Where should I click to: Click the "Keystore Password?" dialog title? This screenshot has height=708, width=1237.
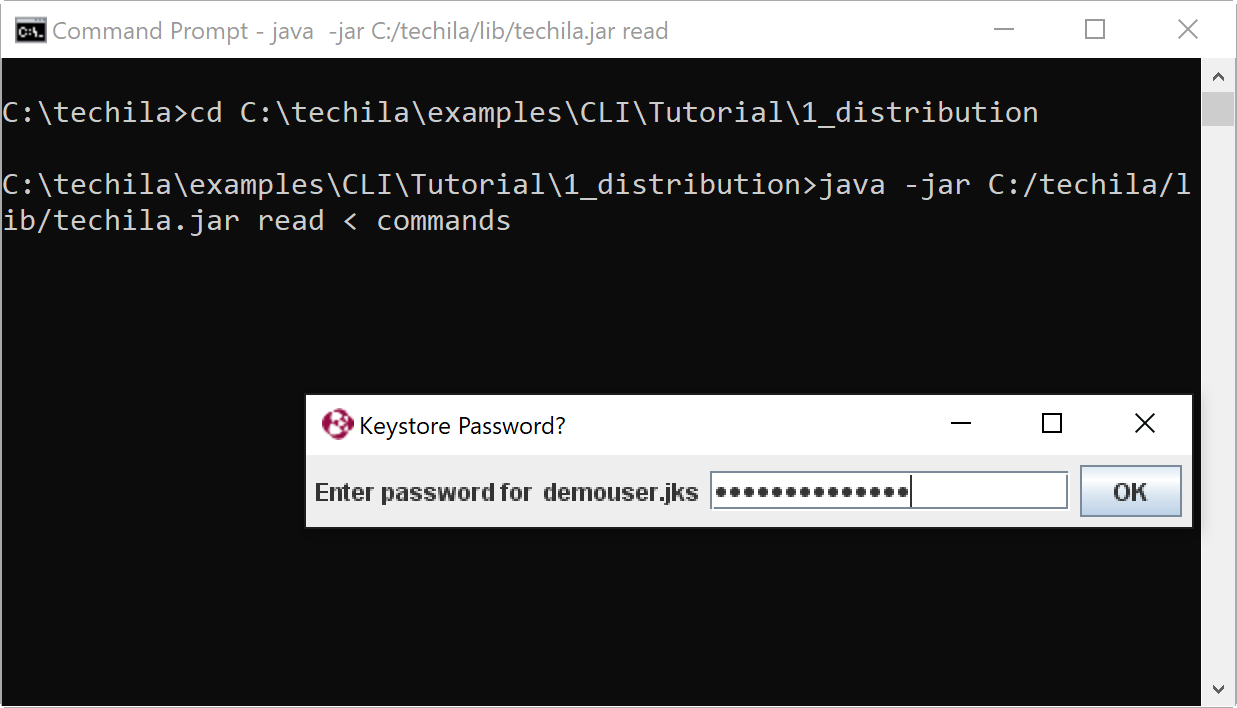(x=462, y=426)
